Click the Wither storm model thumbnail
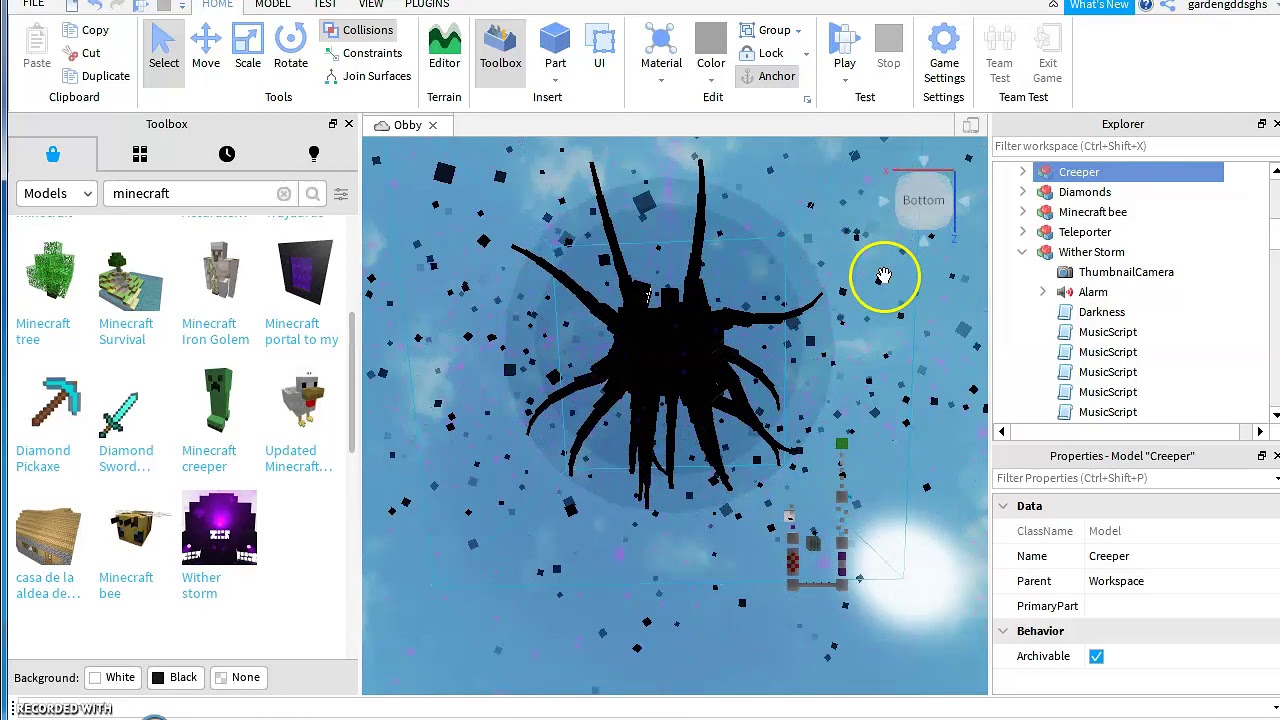Image resolution: width=1280 pixels, height=720 pixels. (x=219, y=528)
